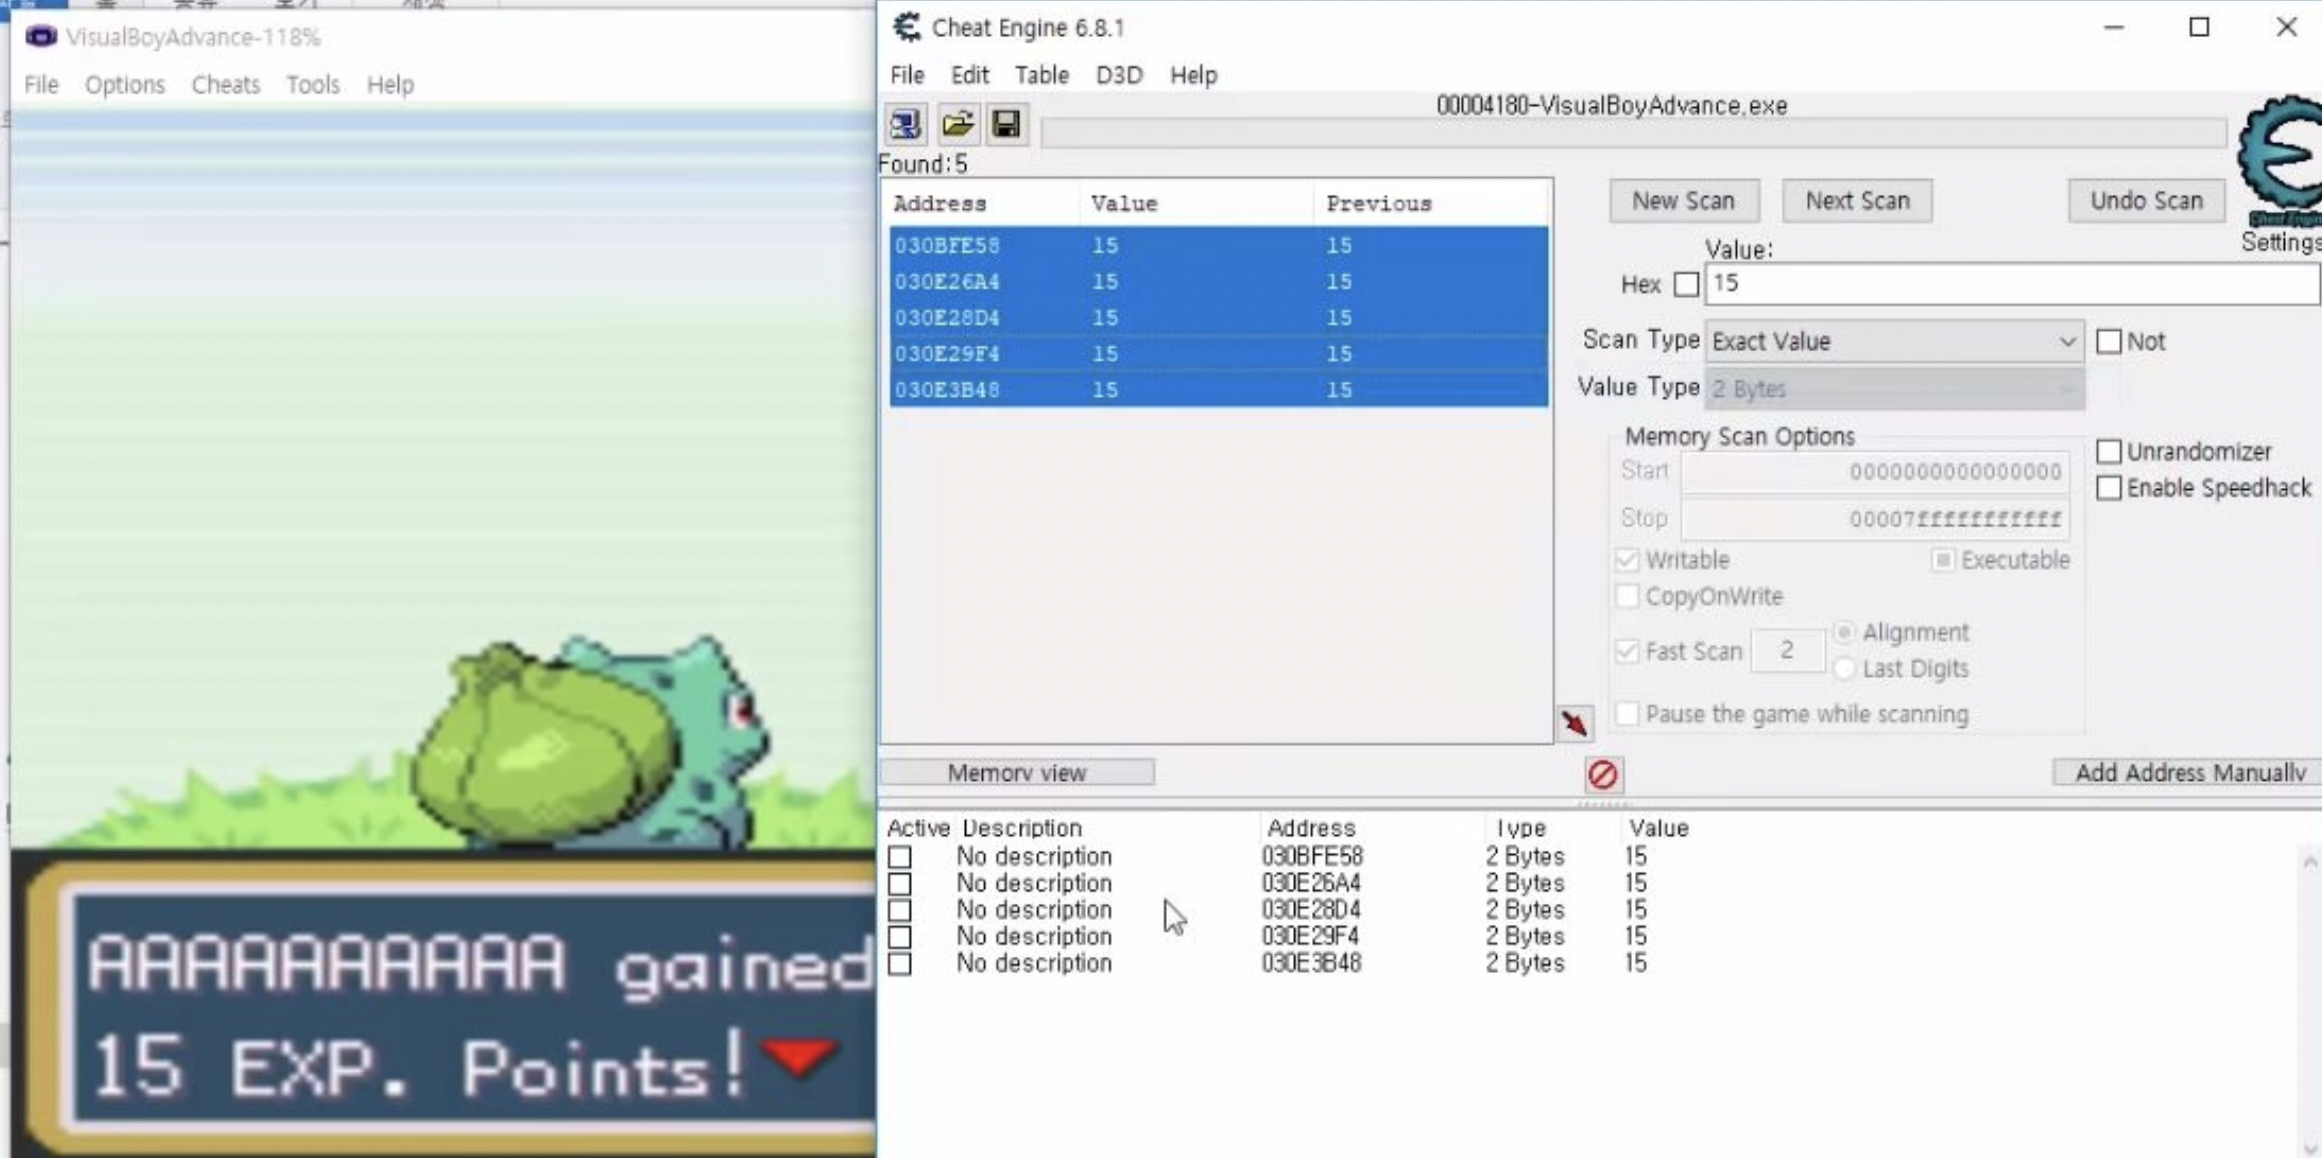Open the Cheats menu in VisualBoyAdvance

pos(225,85)
